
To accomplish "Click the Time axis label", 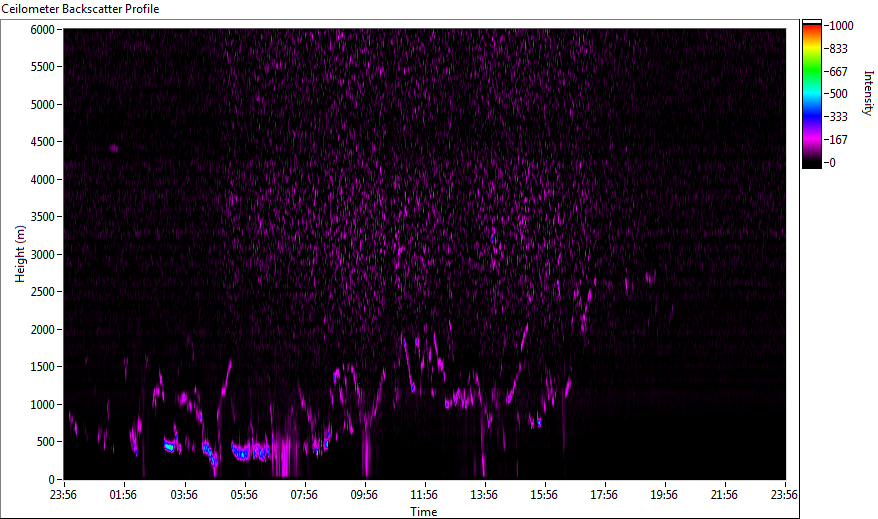I will pyautogui.click(x=424, y=512).
